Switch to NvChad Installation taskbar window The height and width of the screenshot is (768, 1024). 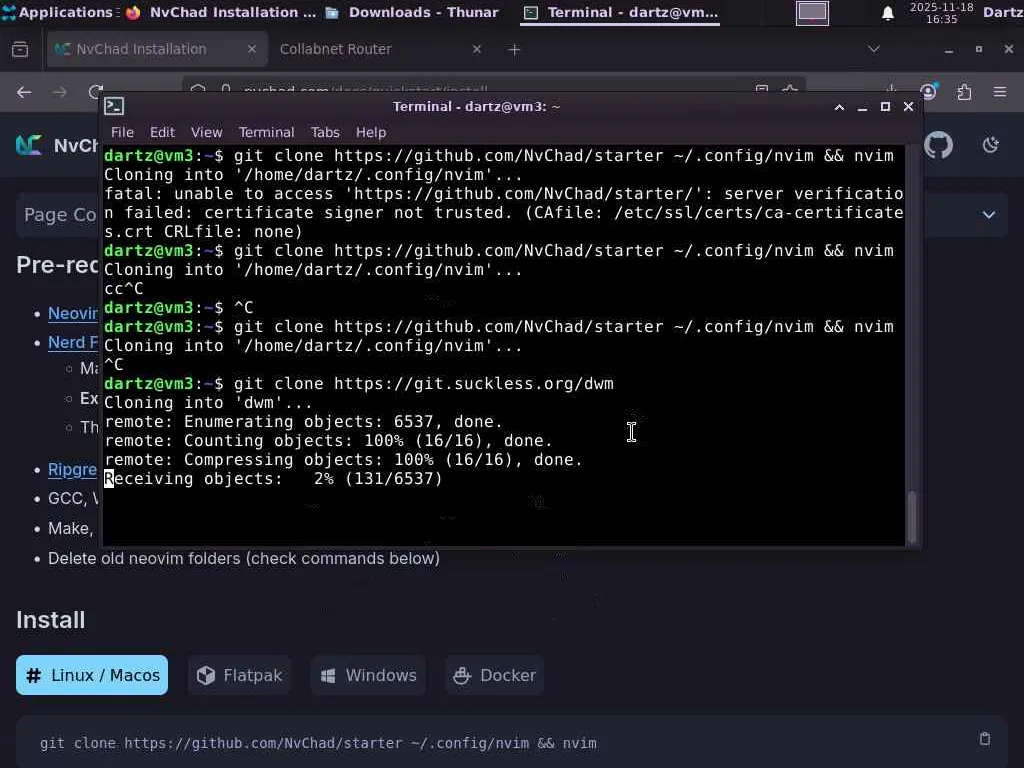pos(221,12)
